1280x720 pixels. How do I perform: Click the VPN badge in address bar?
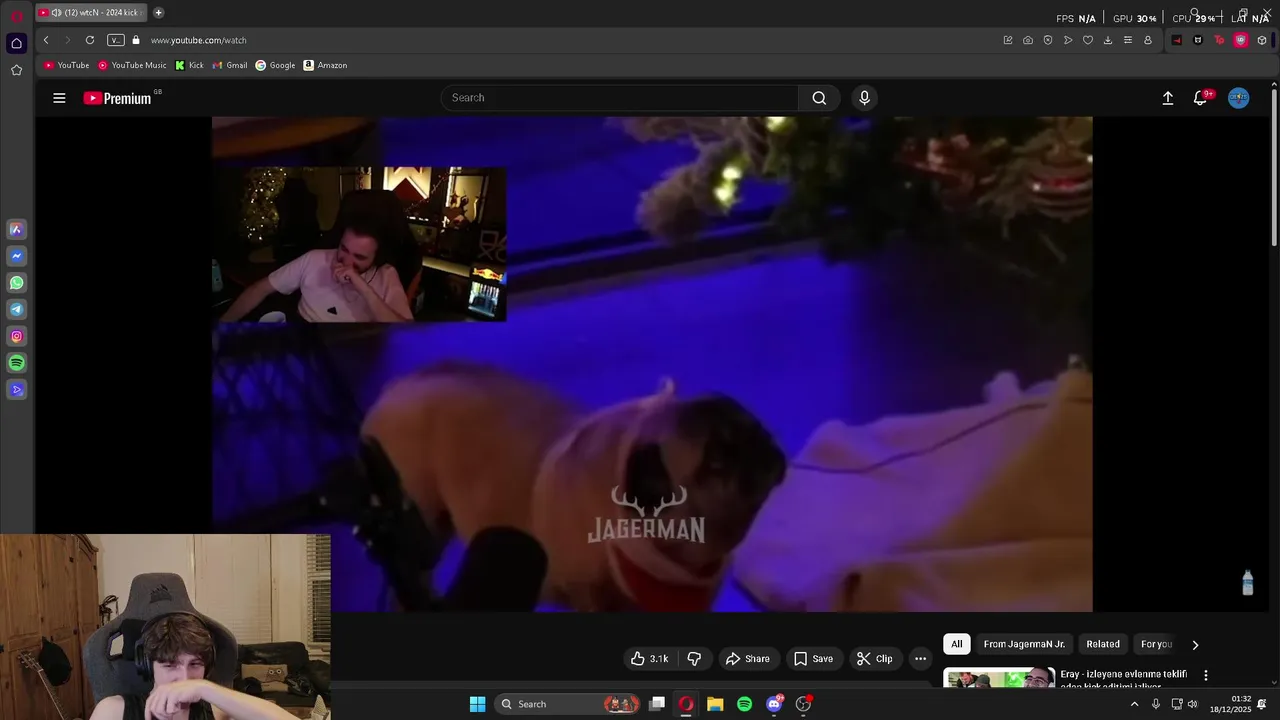(116, 40)
